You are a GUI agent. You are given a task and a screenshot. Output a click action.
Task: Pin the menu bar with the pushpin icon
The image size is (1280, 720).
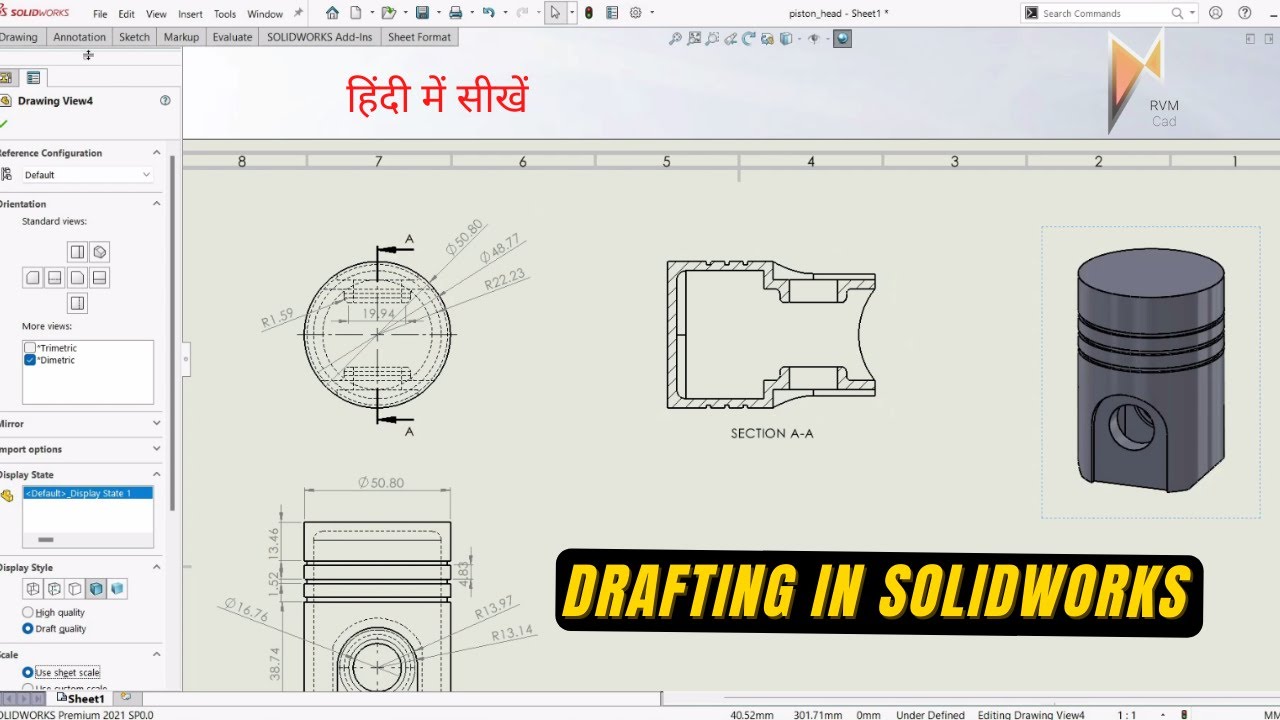point(298,13)
